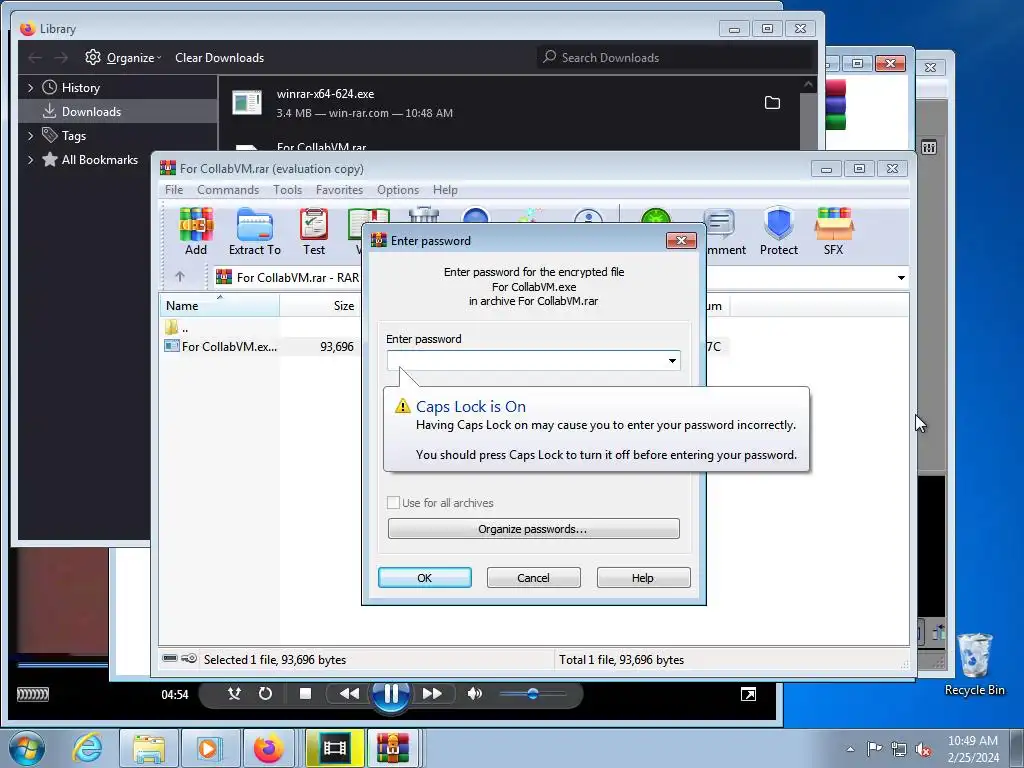Screen dimensions: 1024x768
Task: Click the tray network icon
Action: pyautogui.click(x=899, y=749)
